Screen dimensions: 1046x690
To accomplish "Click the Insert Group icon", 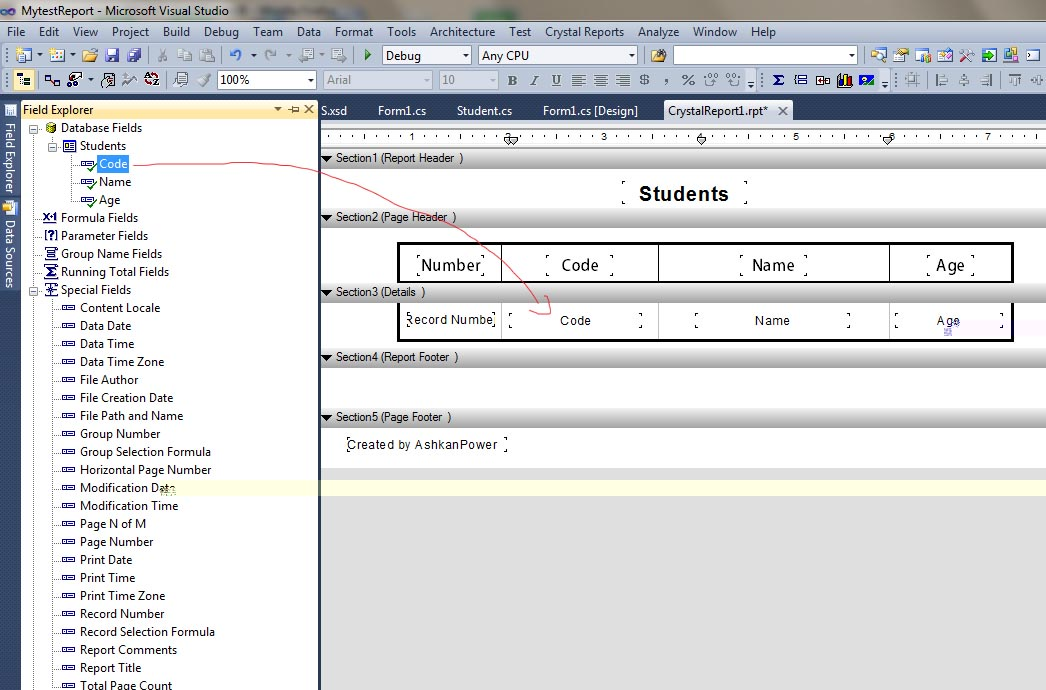I will pyautogui.click(x=801, y=80).
